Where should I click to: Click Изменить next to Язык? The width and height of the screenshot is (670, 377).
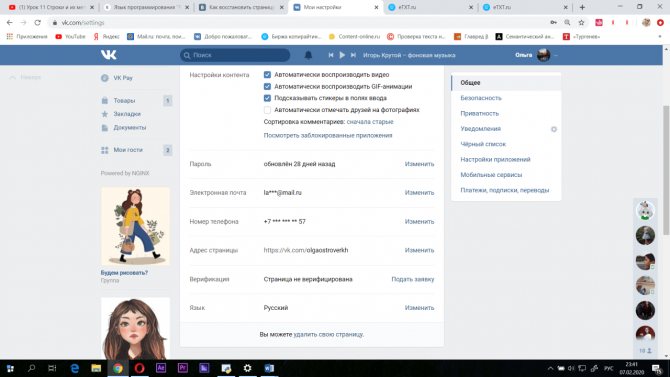coord(419,308)
